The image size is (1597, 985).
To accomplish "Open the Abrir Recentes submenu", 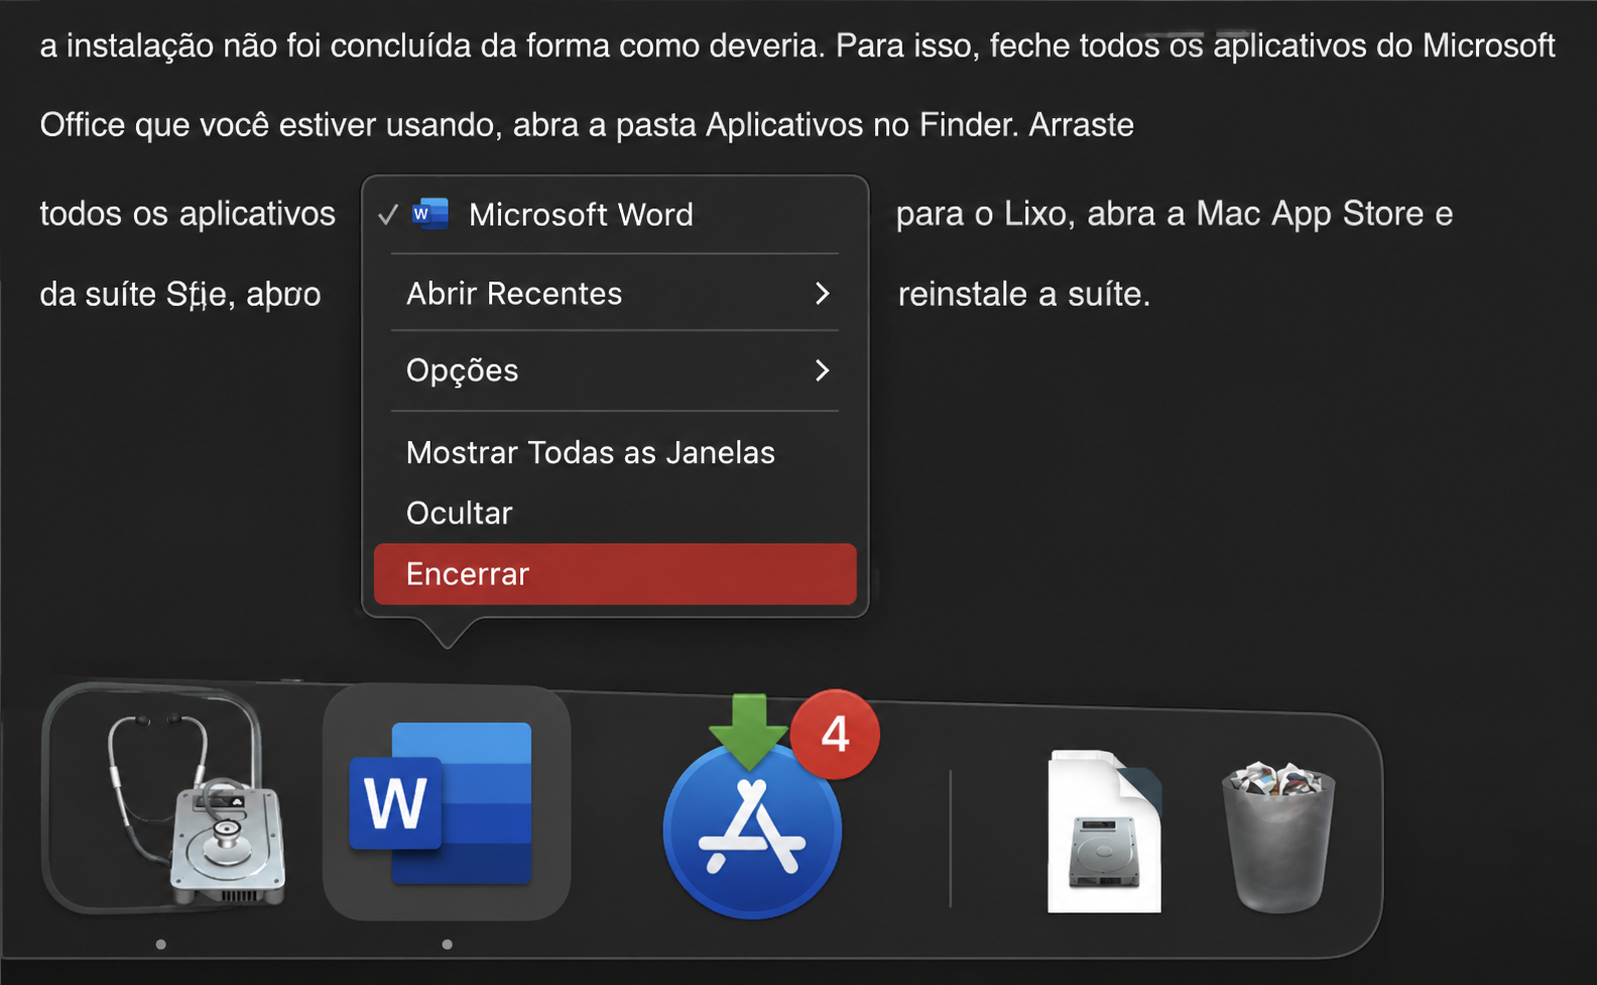I will point(614,293).
